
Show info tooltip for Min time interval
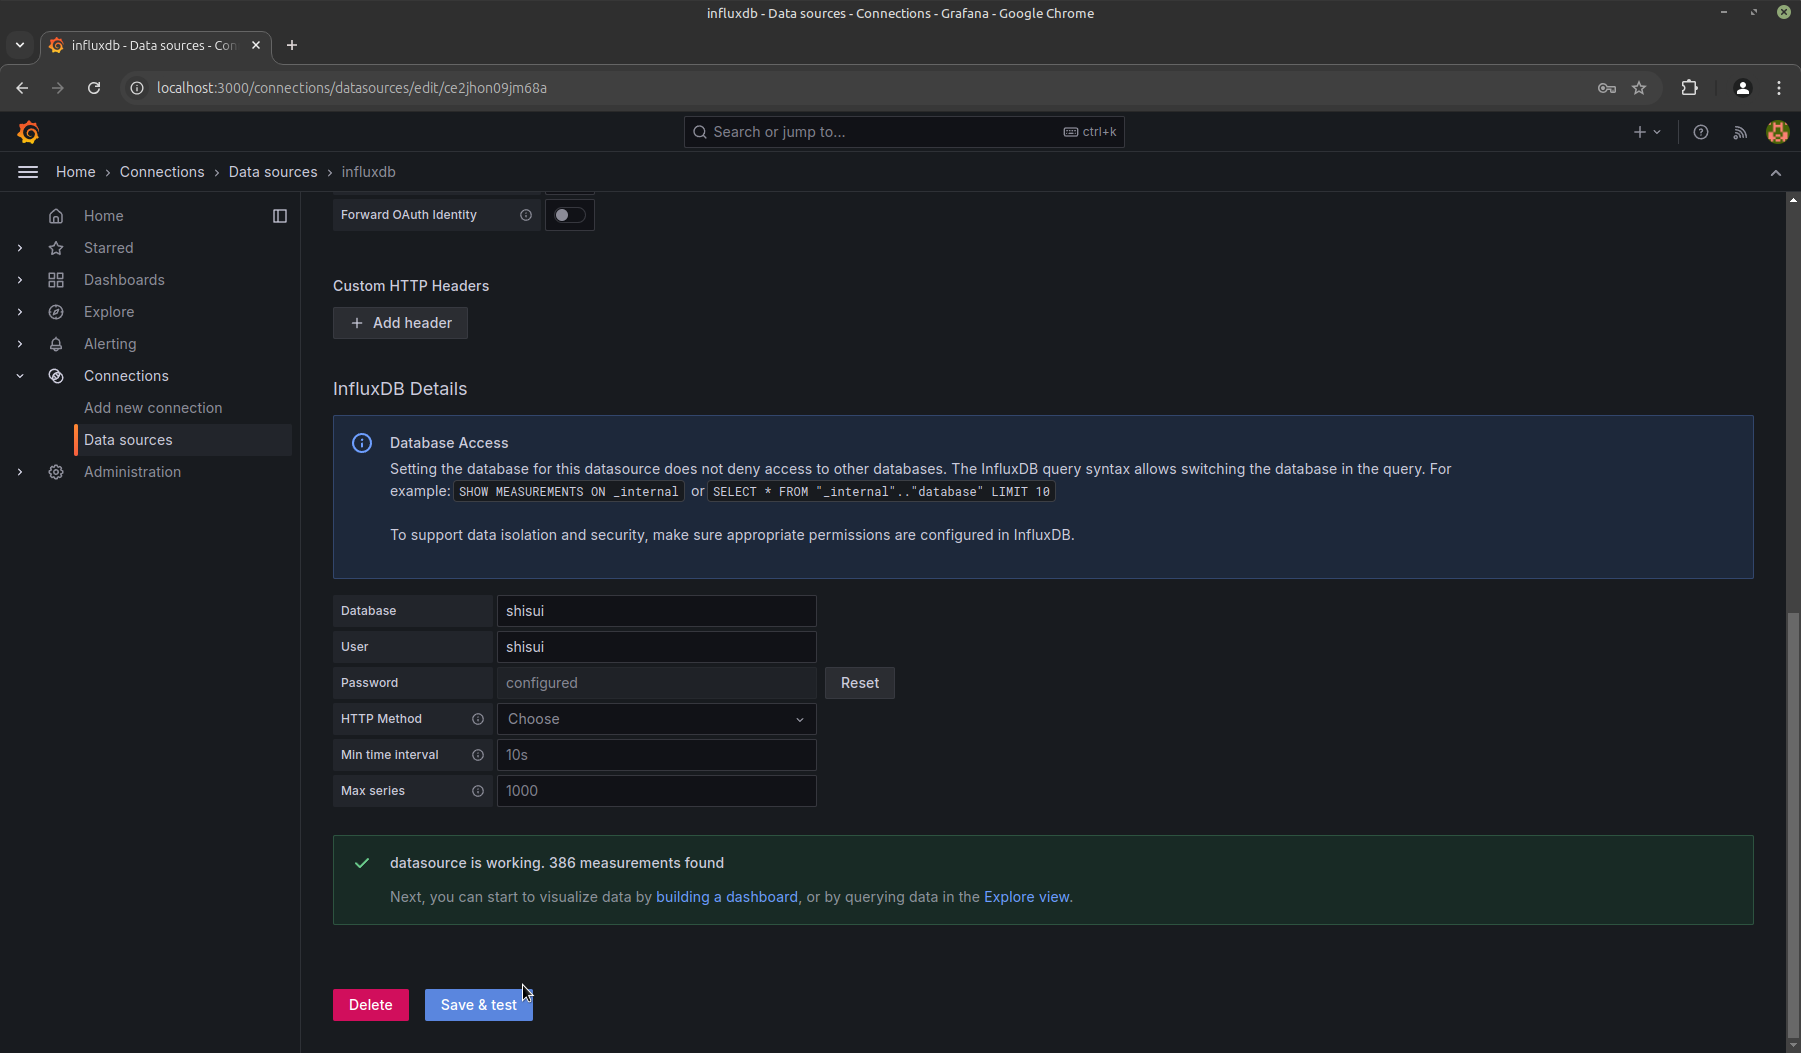[478, 755]
